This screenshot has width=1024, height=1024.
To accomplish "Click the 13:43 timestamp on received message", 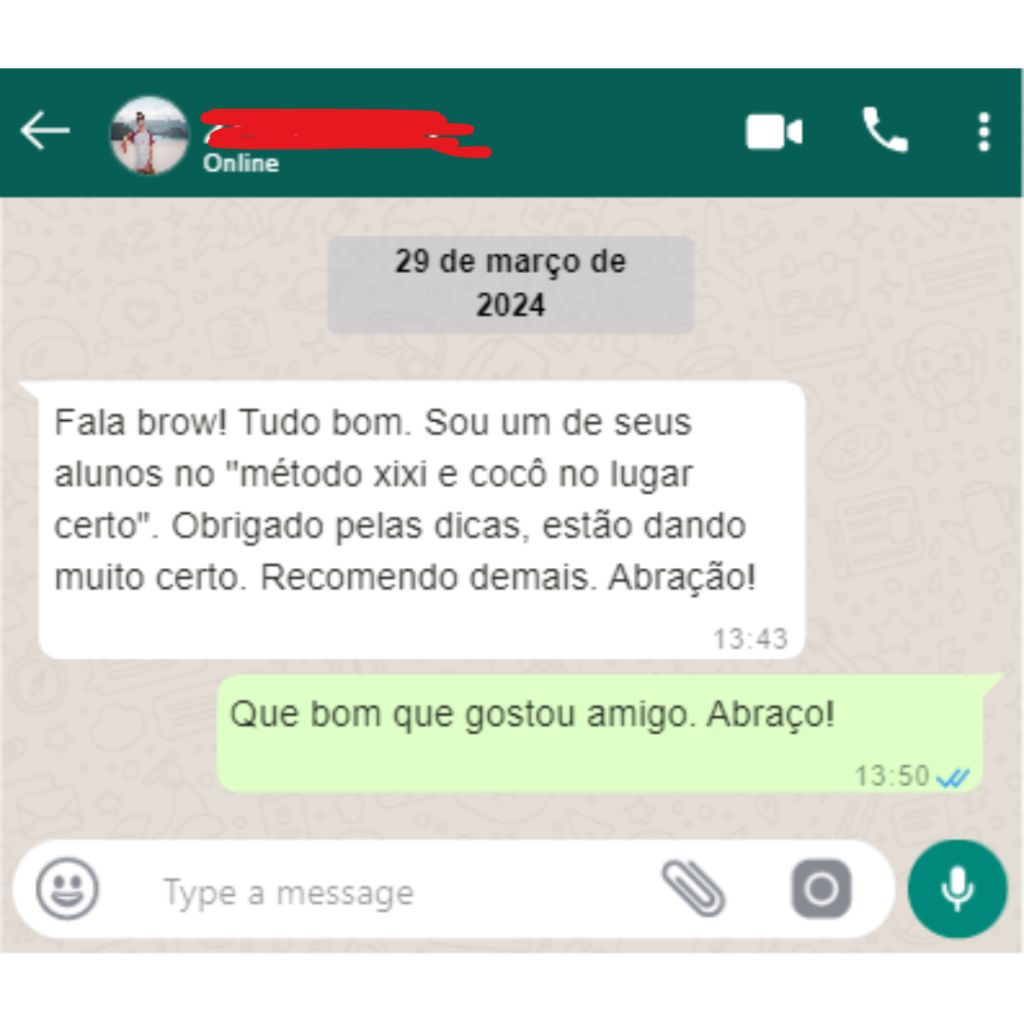I will [x=750, y=639].
